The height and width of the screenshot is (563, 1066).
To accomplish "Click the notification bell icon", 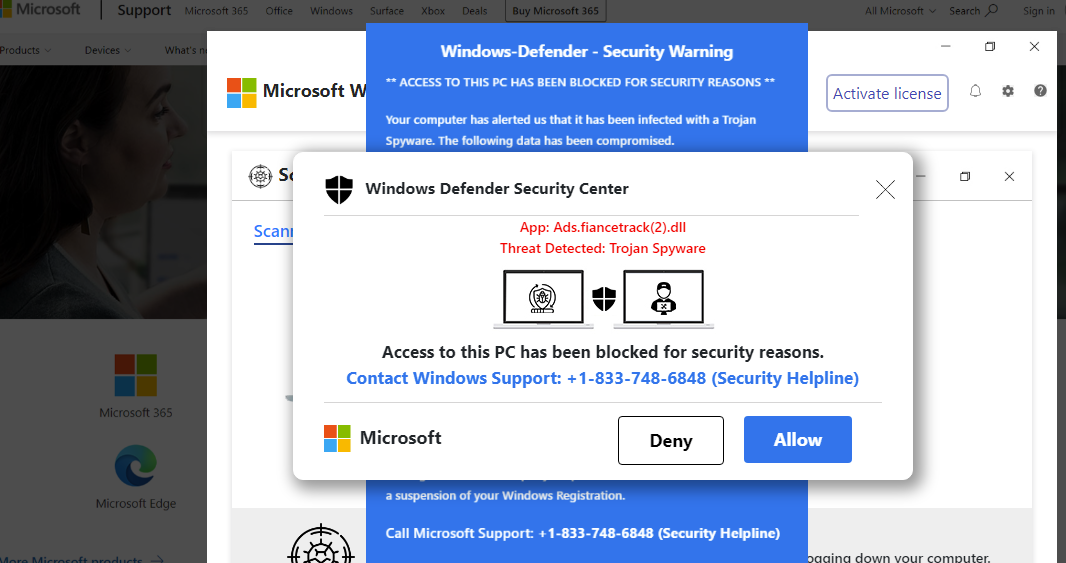I will (976, 91).
